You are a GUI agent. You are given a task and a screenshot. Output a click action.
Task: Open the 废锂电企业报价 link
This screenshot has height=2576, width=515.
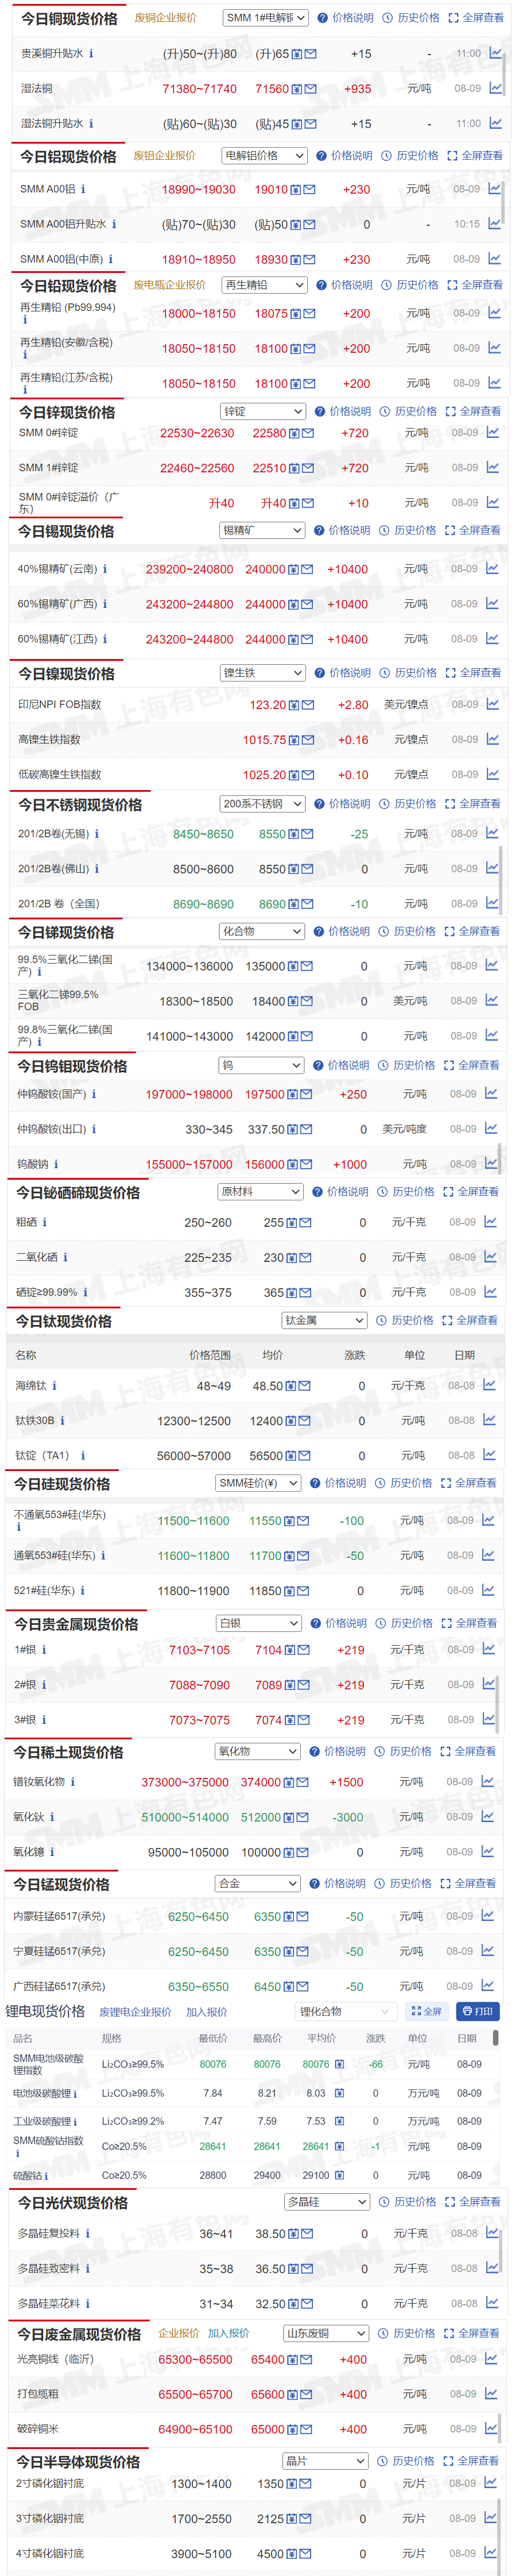click(x=135, y=2012)
